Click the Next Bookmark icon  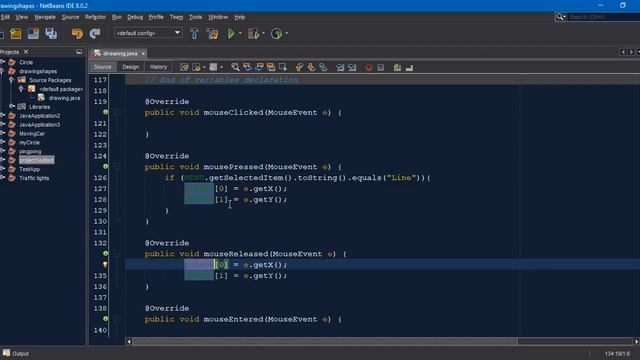tap(311, 67)
